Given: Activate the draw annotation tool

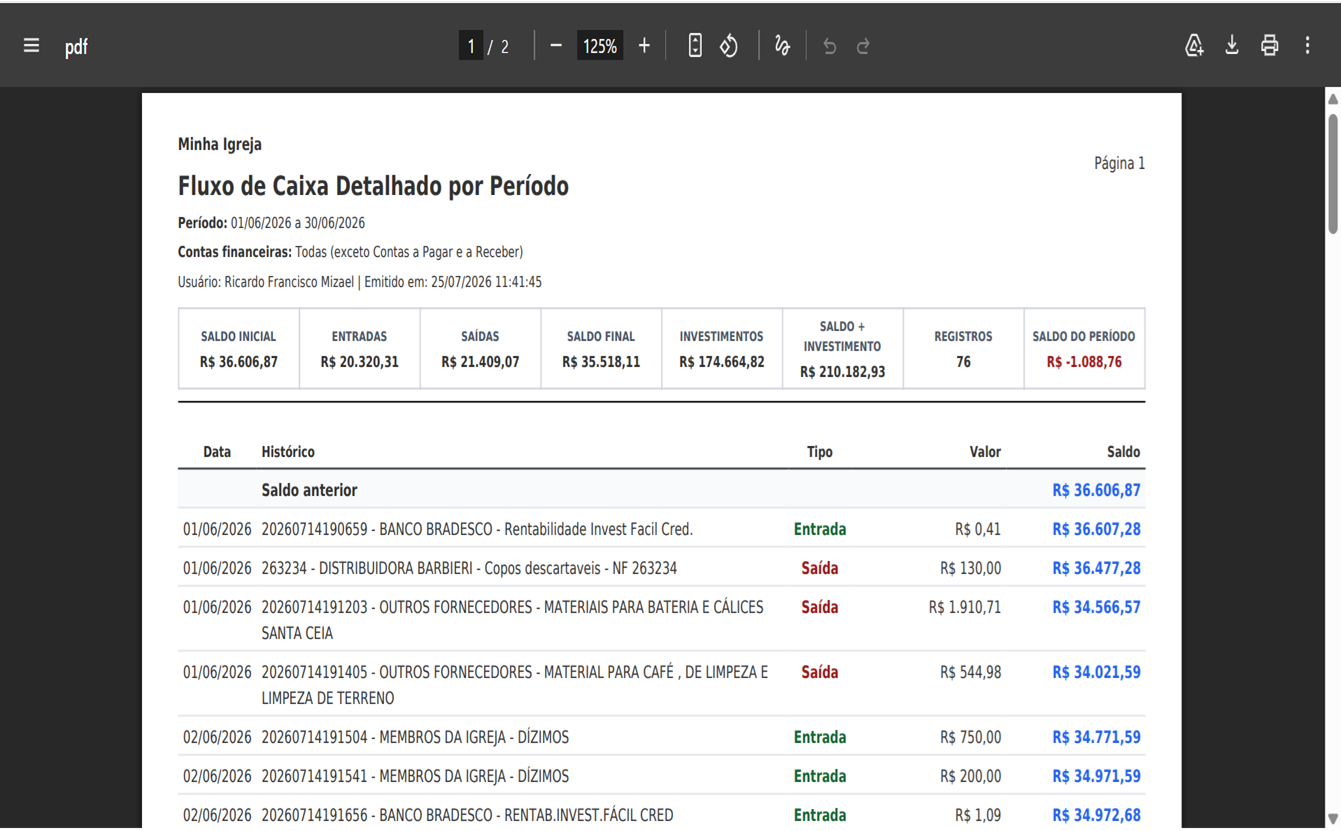Looking at the screenshot, I should point(782,46).
